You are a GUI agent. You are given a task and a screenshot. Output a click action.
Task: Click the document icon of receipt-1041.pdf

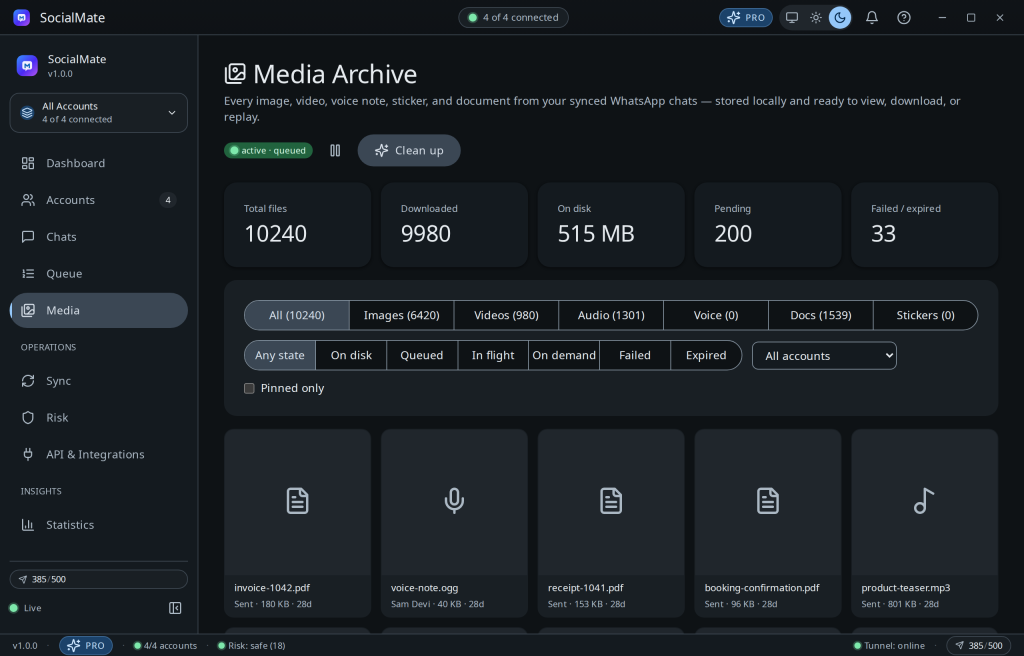tap(611, 501)
